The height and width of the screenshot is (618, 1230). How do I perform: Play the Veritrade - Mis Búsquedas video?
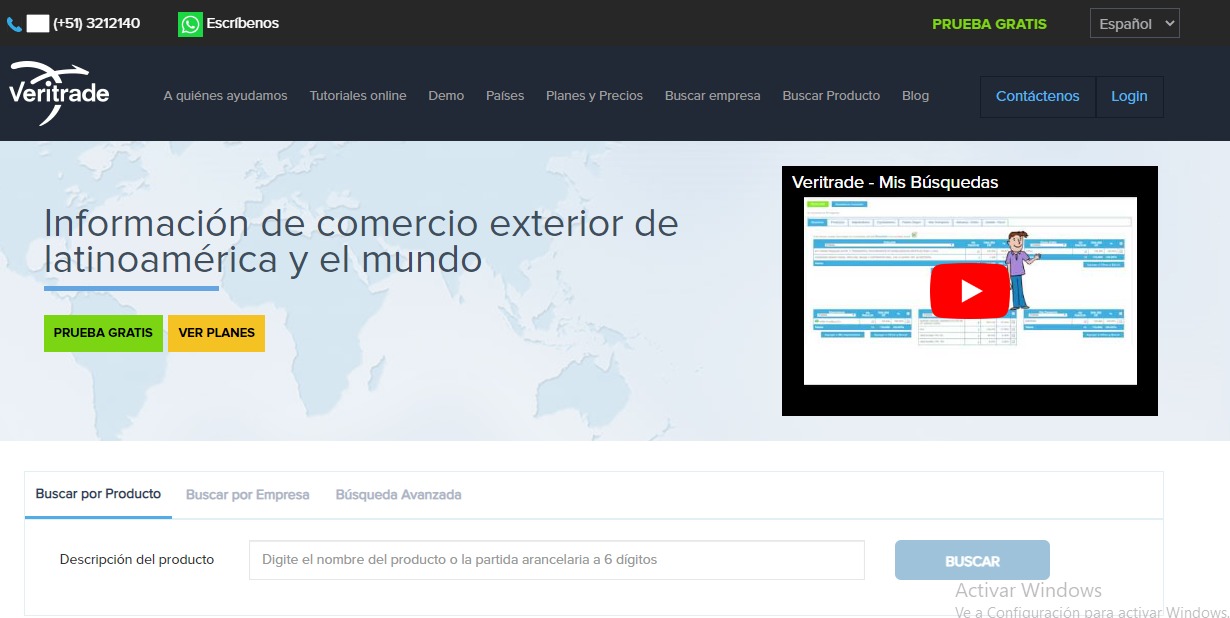tap(967, 291)
